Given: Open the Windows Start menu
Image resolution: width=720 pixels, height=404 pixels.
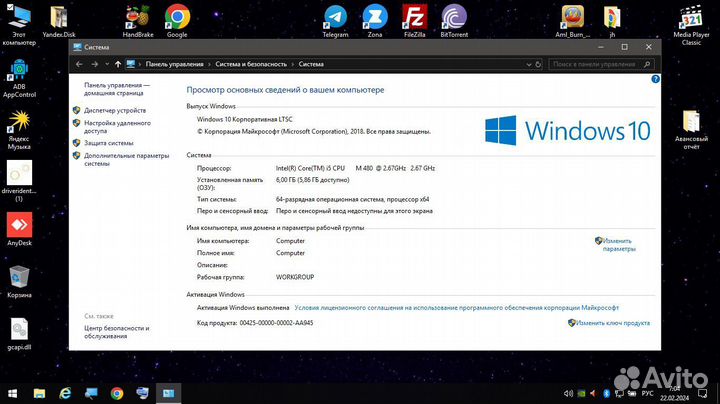Looking at the screenshot, I should click(x=13, y=393).
